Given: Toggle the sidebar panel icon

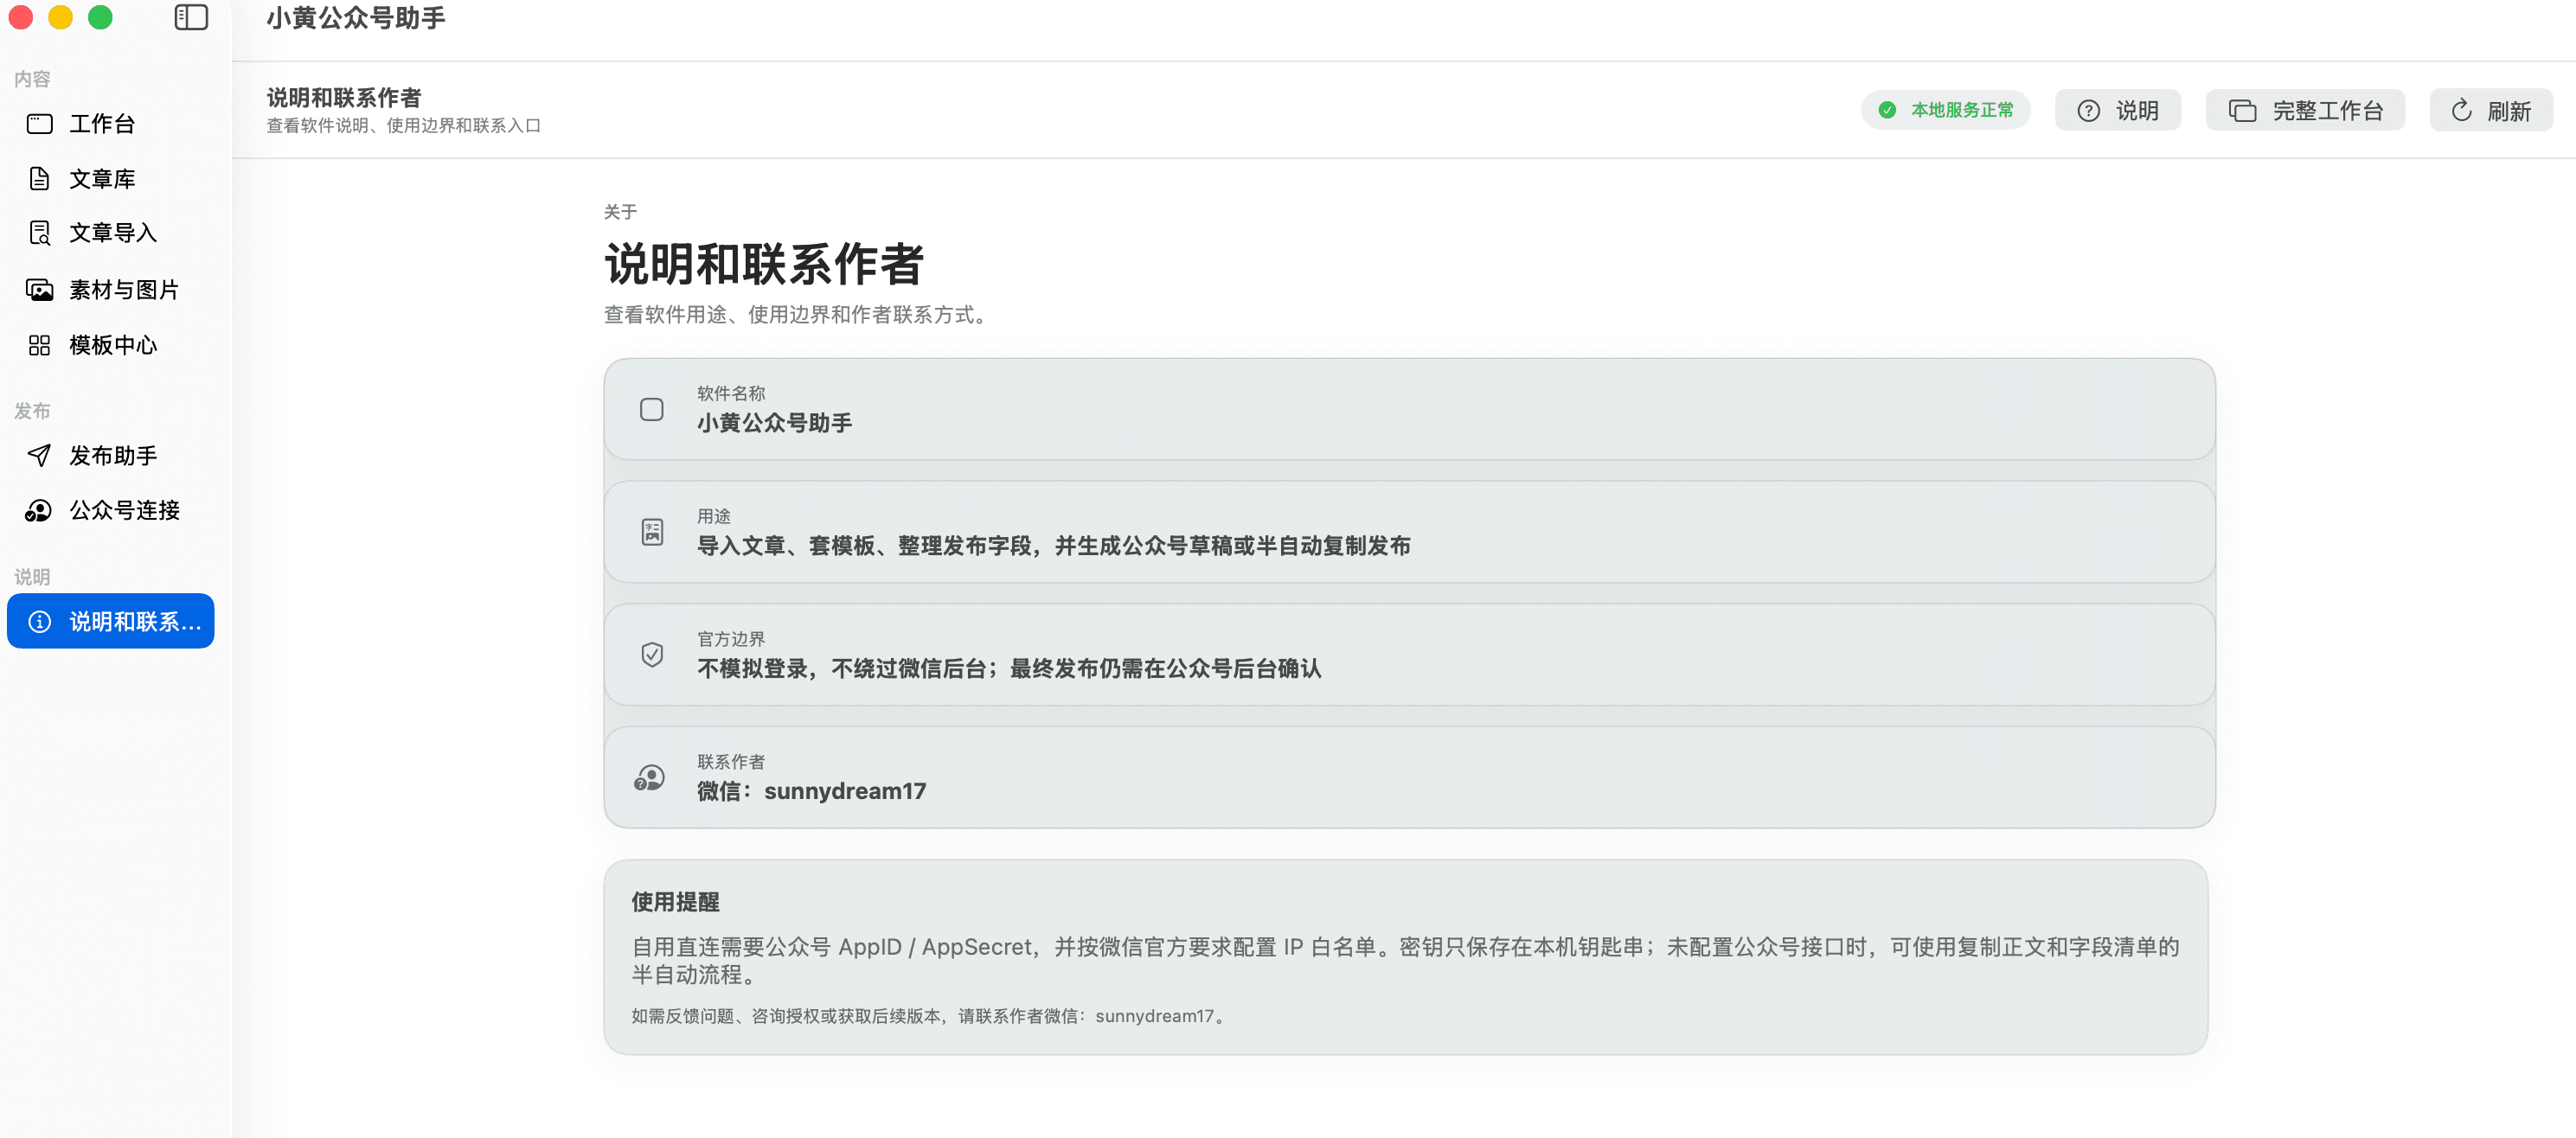Looking at the screenshot, I should click(191, 17).
